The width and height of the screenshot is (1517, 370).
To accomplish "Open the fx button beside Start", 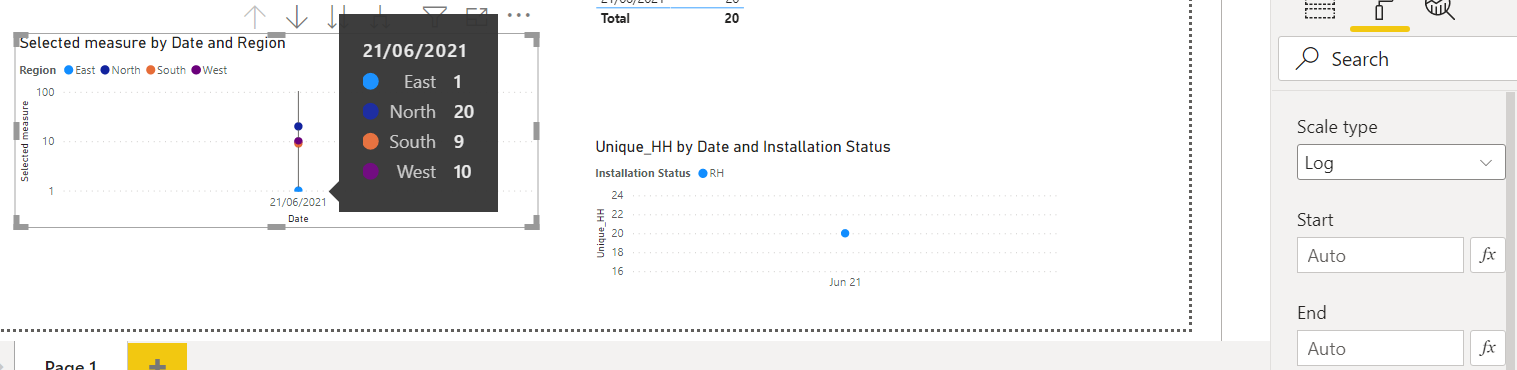I will click(1488, 255).
